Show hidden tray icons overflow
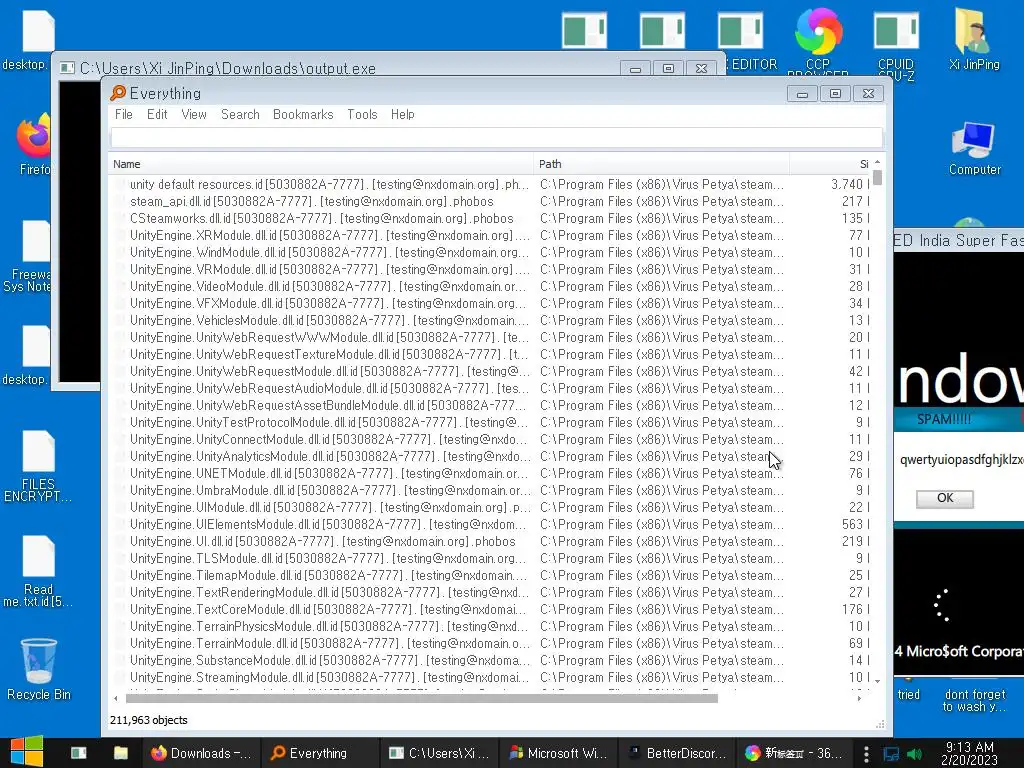The height and width of the screenshot is (768, 1024). pyautogui.click(x=866, y=754)
